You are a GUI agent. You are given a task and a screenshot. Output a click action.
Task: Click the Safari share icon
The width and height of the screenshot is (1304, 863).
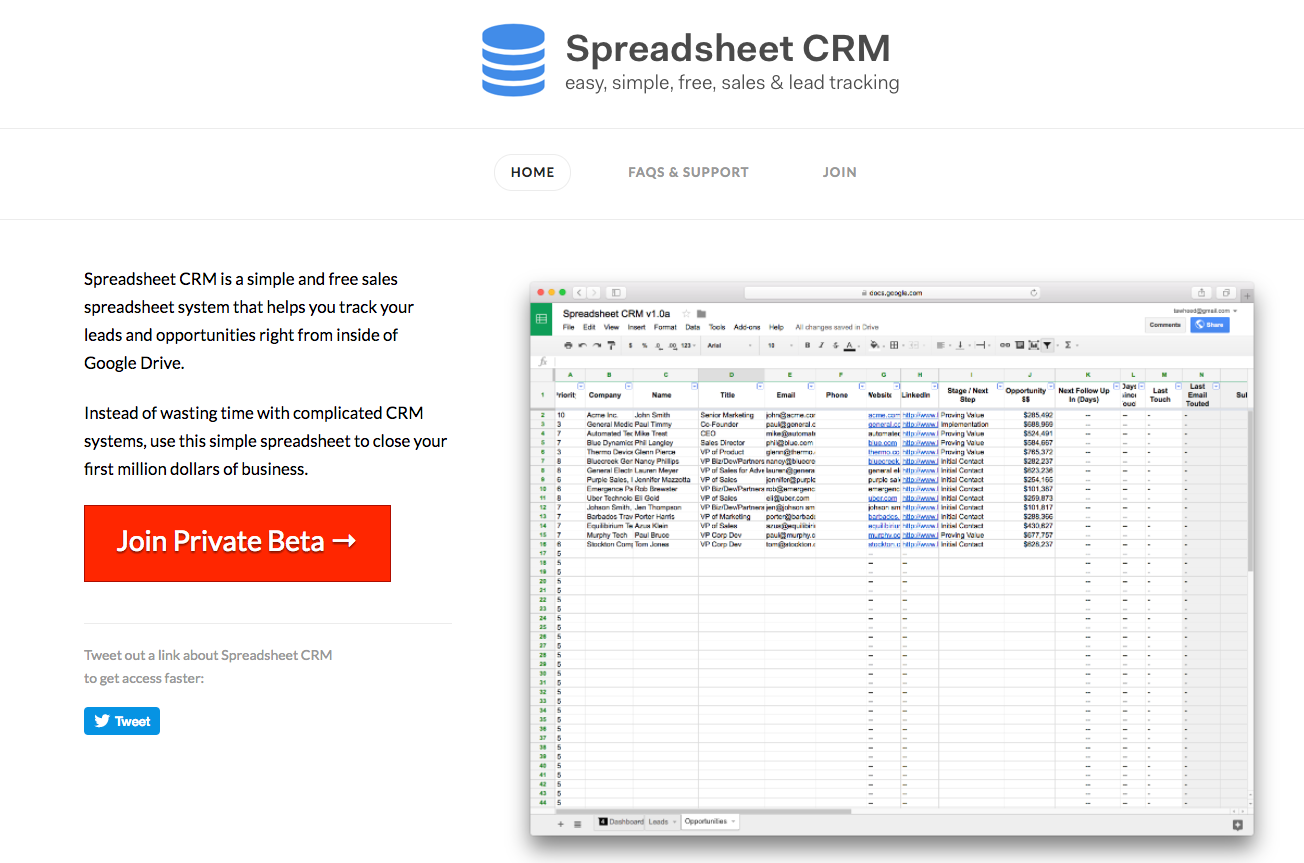[x=1201, y=293]
